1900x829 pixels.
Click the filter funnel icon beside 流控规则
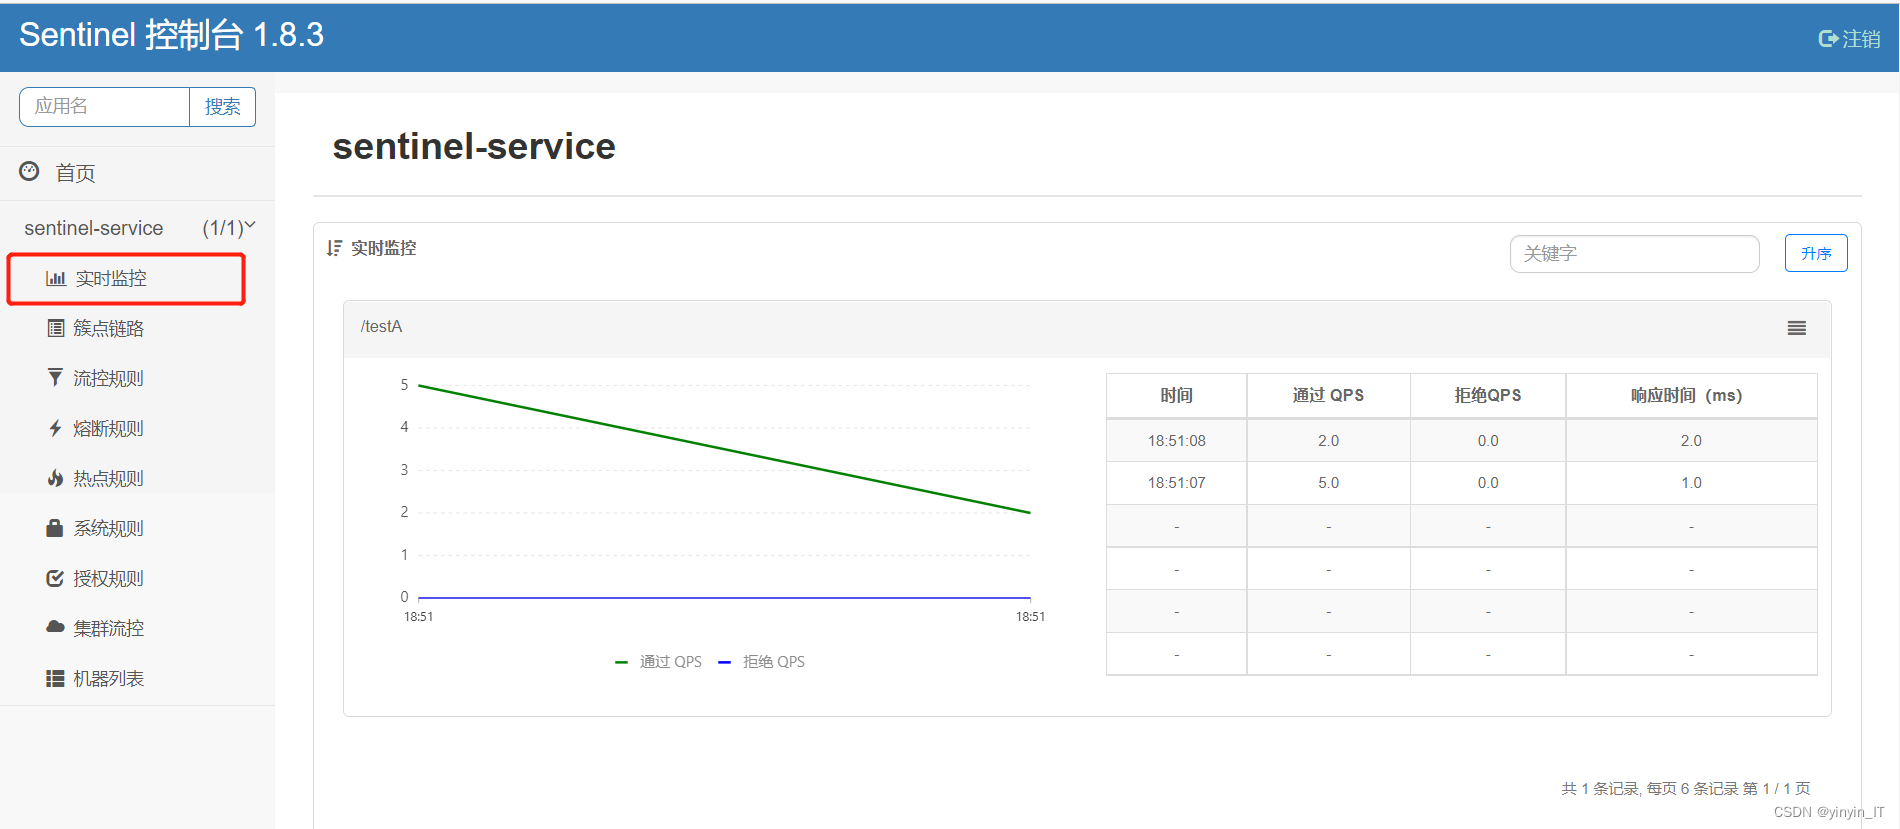coord(55,377)
